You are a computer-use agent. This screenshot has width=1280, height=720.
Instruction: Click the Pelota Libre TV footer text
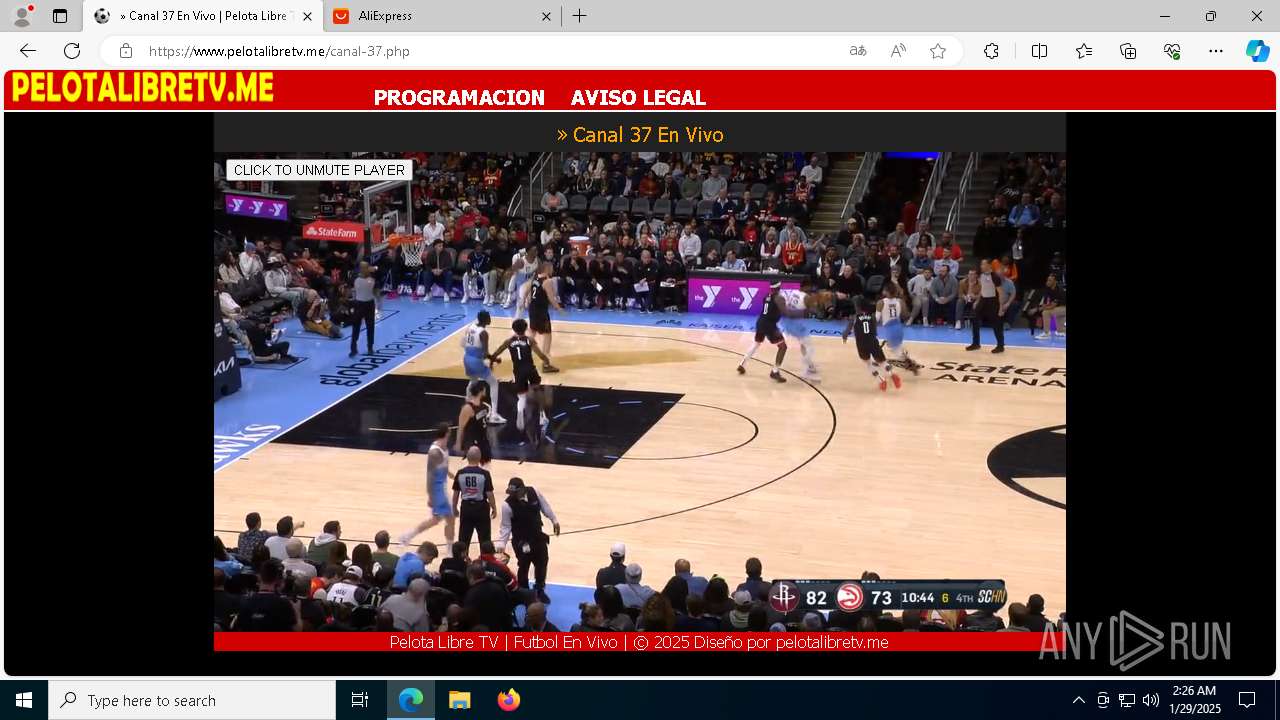[x=639, y=642]
